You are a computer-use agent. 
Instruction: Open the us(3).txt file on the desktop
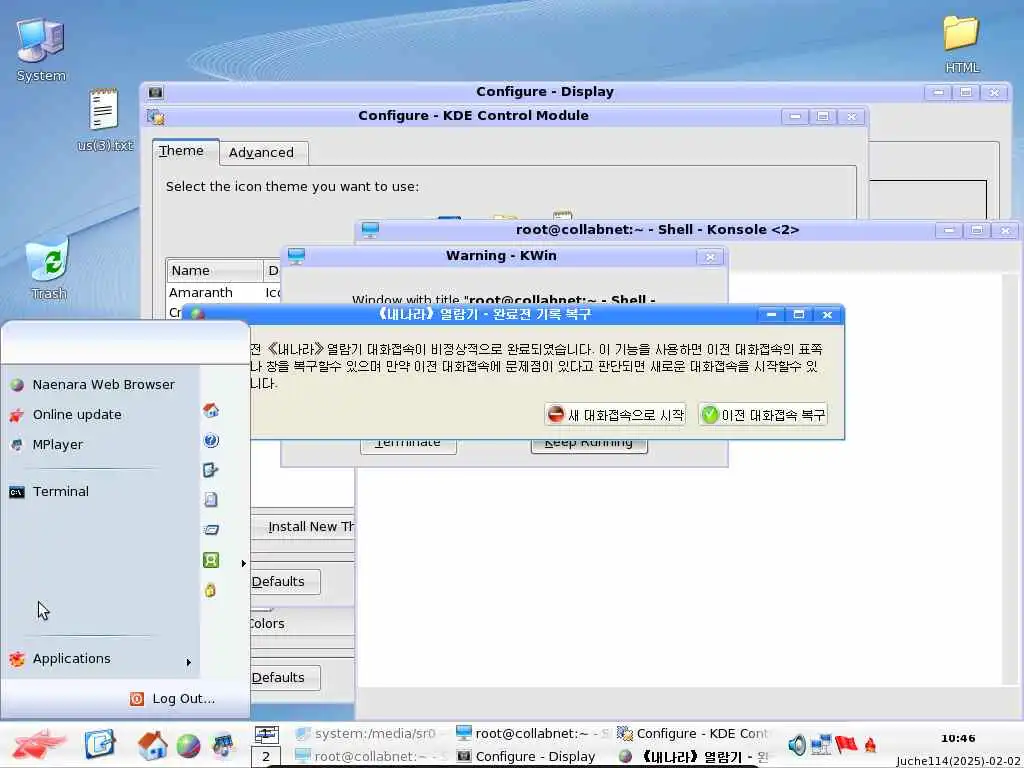(x=104, y=120)
